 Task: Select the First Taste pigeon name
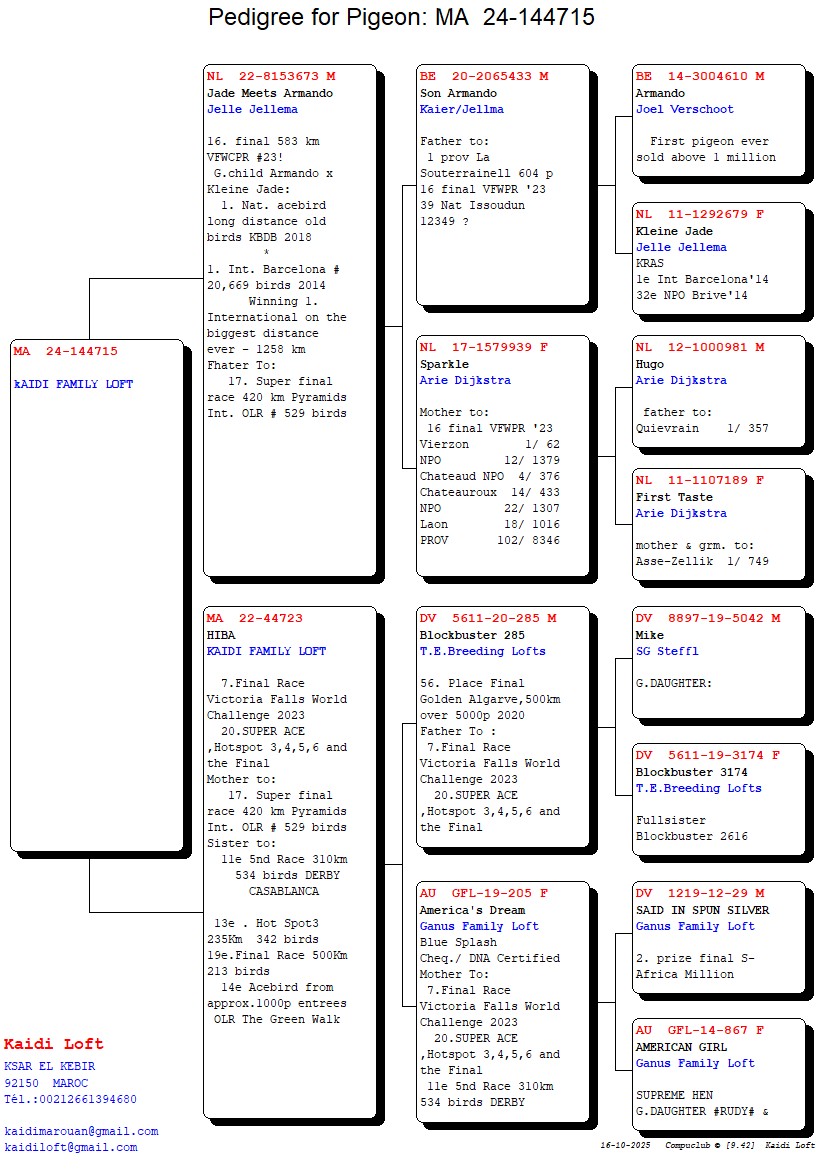tap(675, 497)
